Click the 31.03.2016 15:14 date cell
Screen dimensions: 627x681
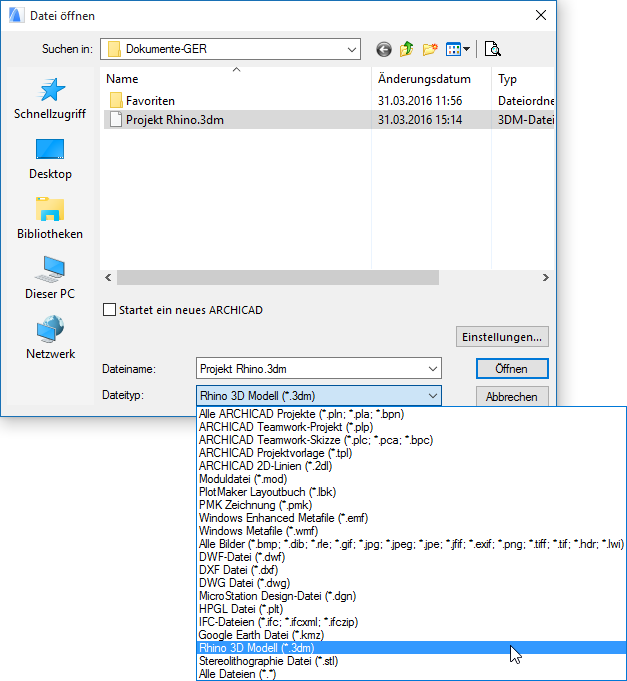click(420, 120)
